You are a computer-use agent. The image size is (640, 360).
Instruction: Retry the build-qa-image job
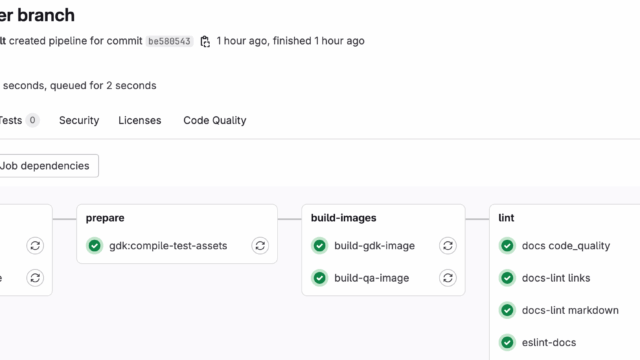click(x=448, y=278)
